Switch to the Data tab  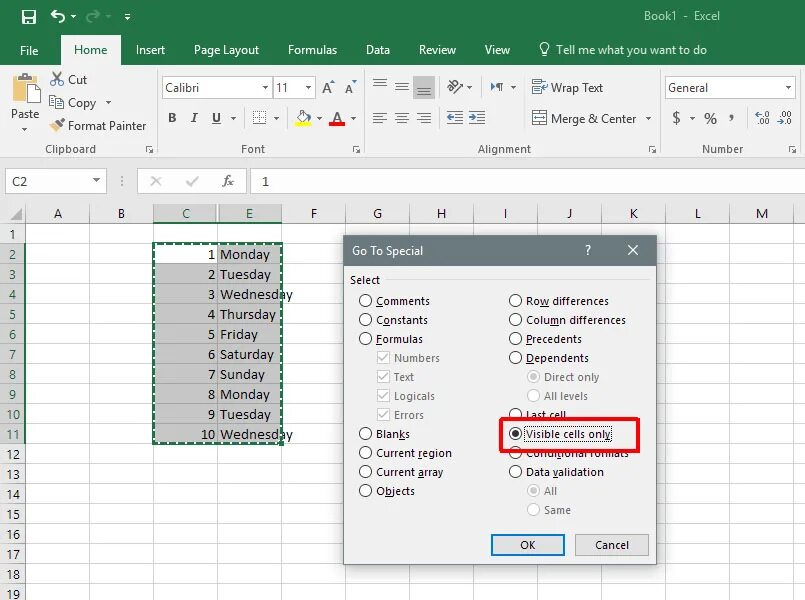[x=378, y=50]
